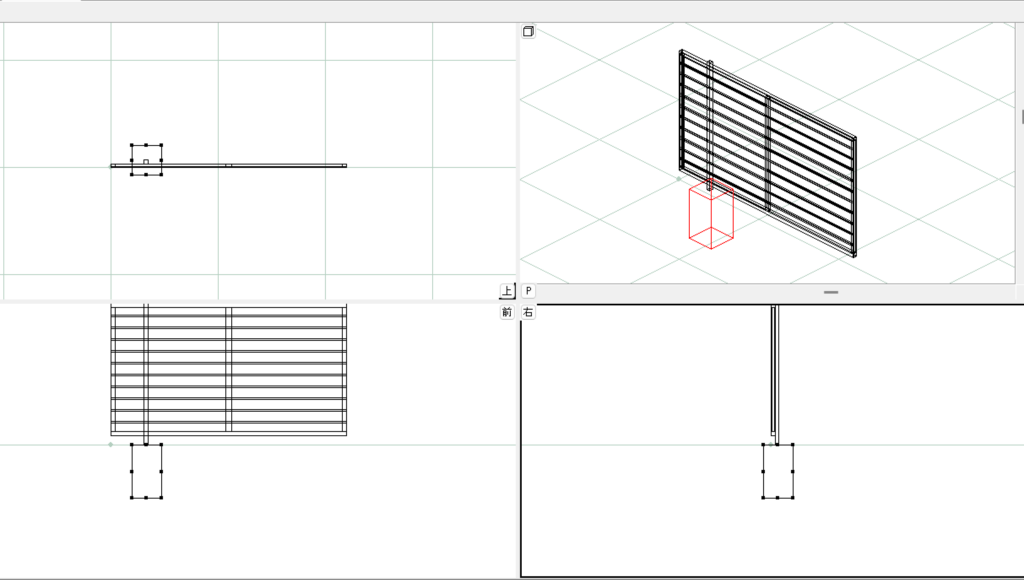Click the front view (前) button
This screenshot has height=580, width=1024.
507,313
